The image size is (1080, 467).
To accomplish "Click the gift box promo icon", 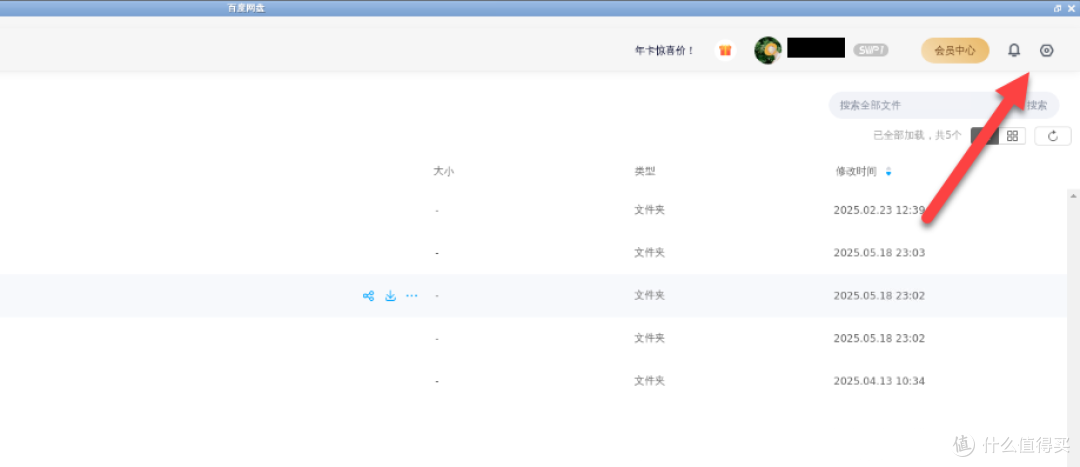I will click(725, 50).
